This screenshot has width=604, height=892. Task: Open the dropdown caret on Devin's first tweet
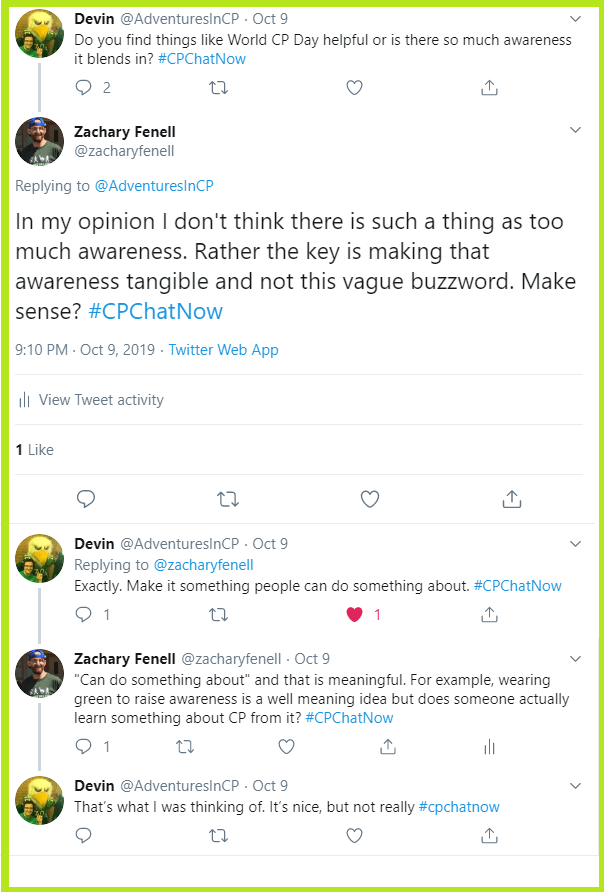tap(575, 18)
